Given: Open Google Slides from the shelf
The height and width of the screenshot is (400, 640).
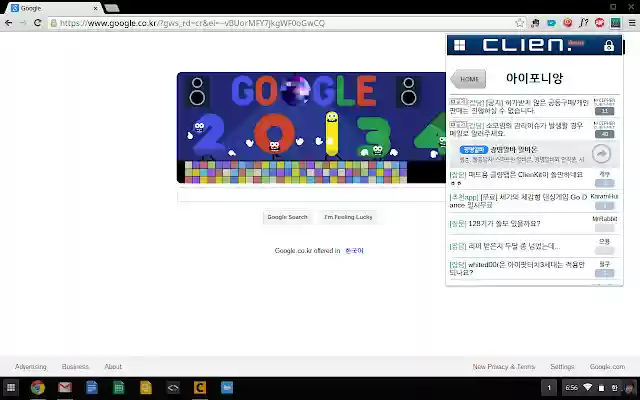Looking at the screenshot, I should tap(146, 387).
